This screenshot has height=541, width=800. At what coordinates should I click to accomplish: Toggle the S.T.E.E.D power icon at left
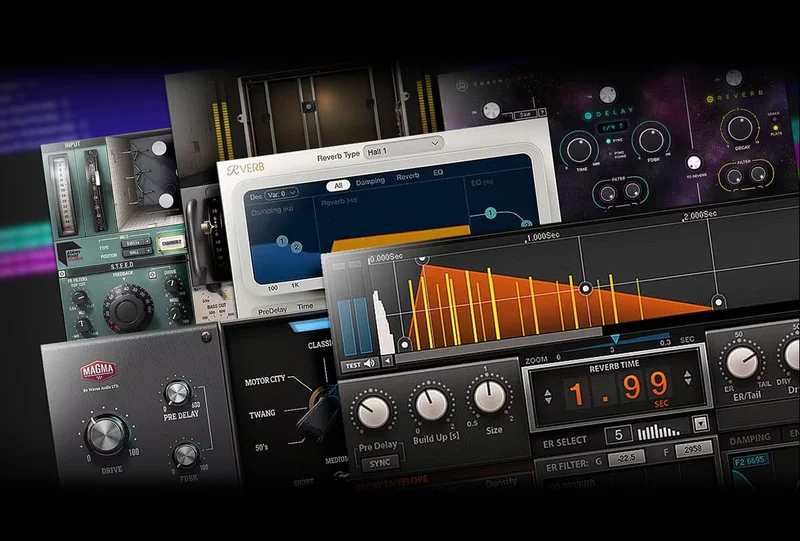tap(62, 274)
